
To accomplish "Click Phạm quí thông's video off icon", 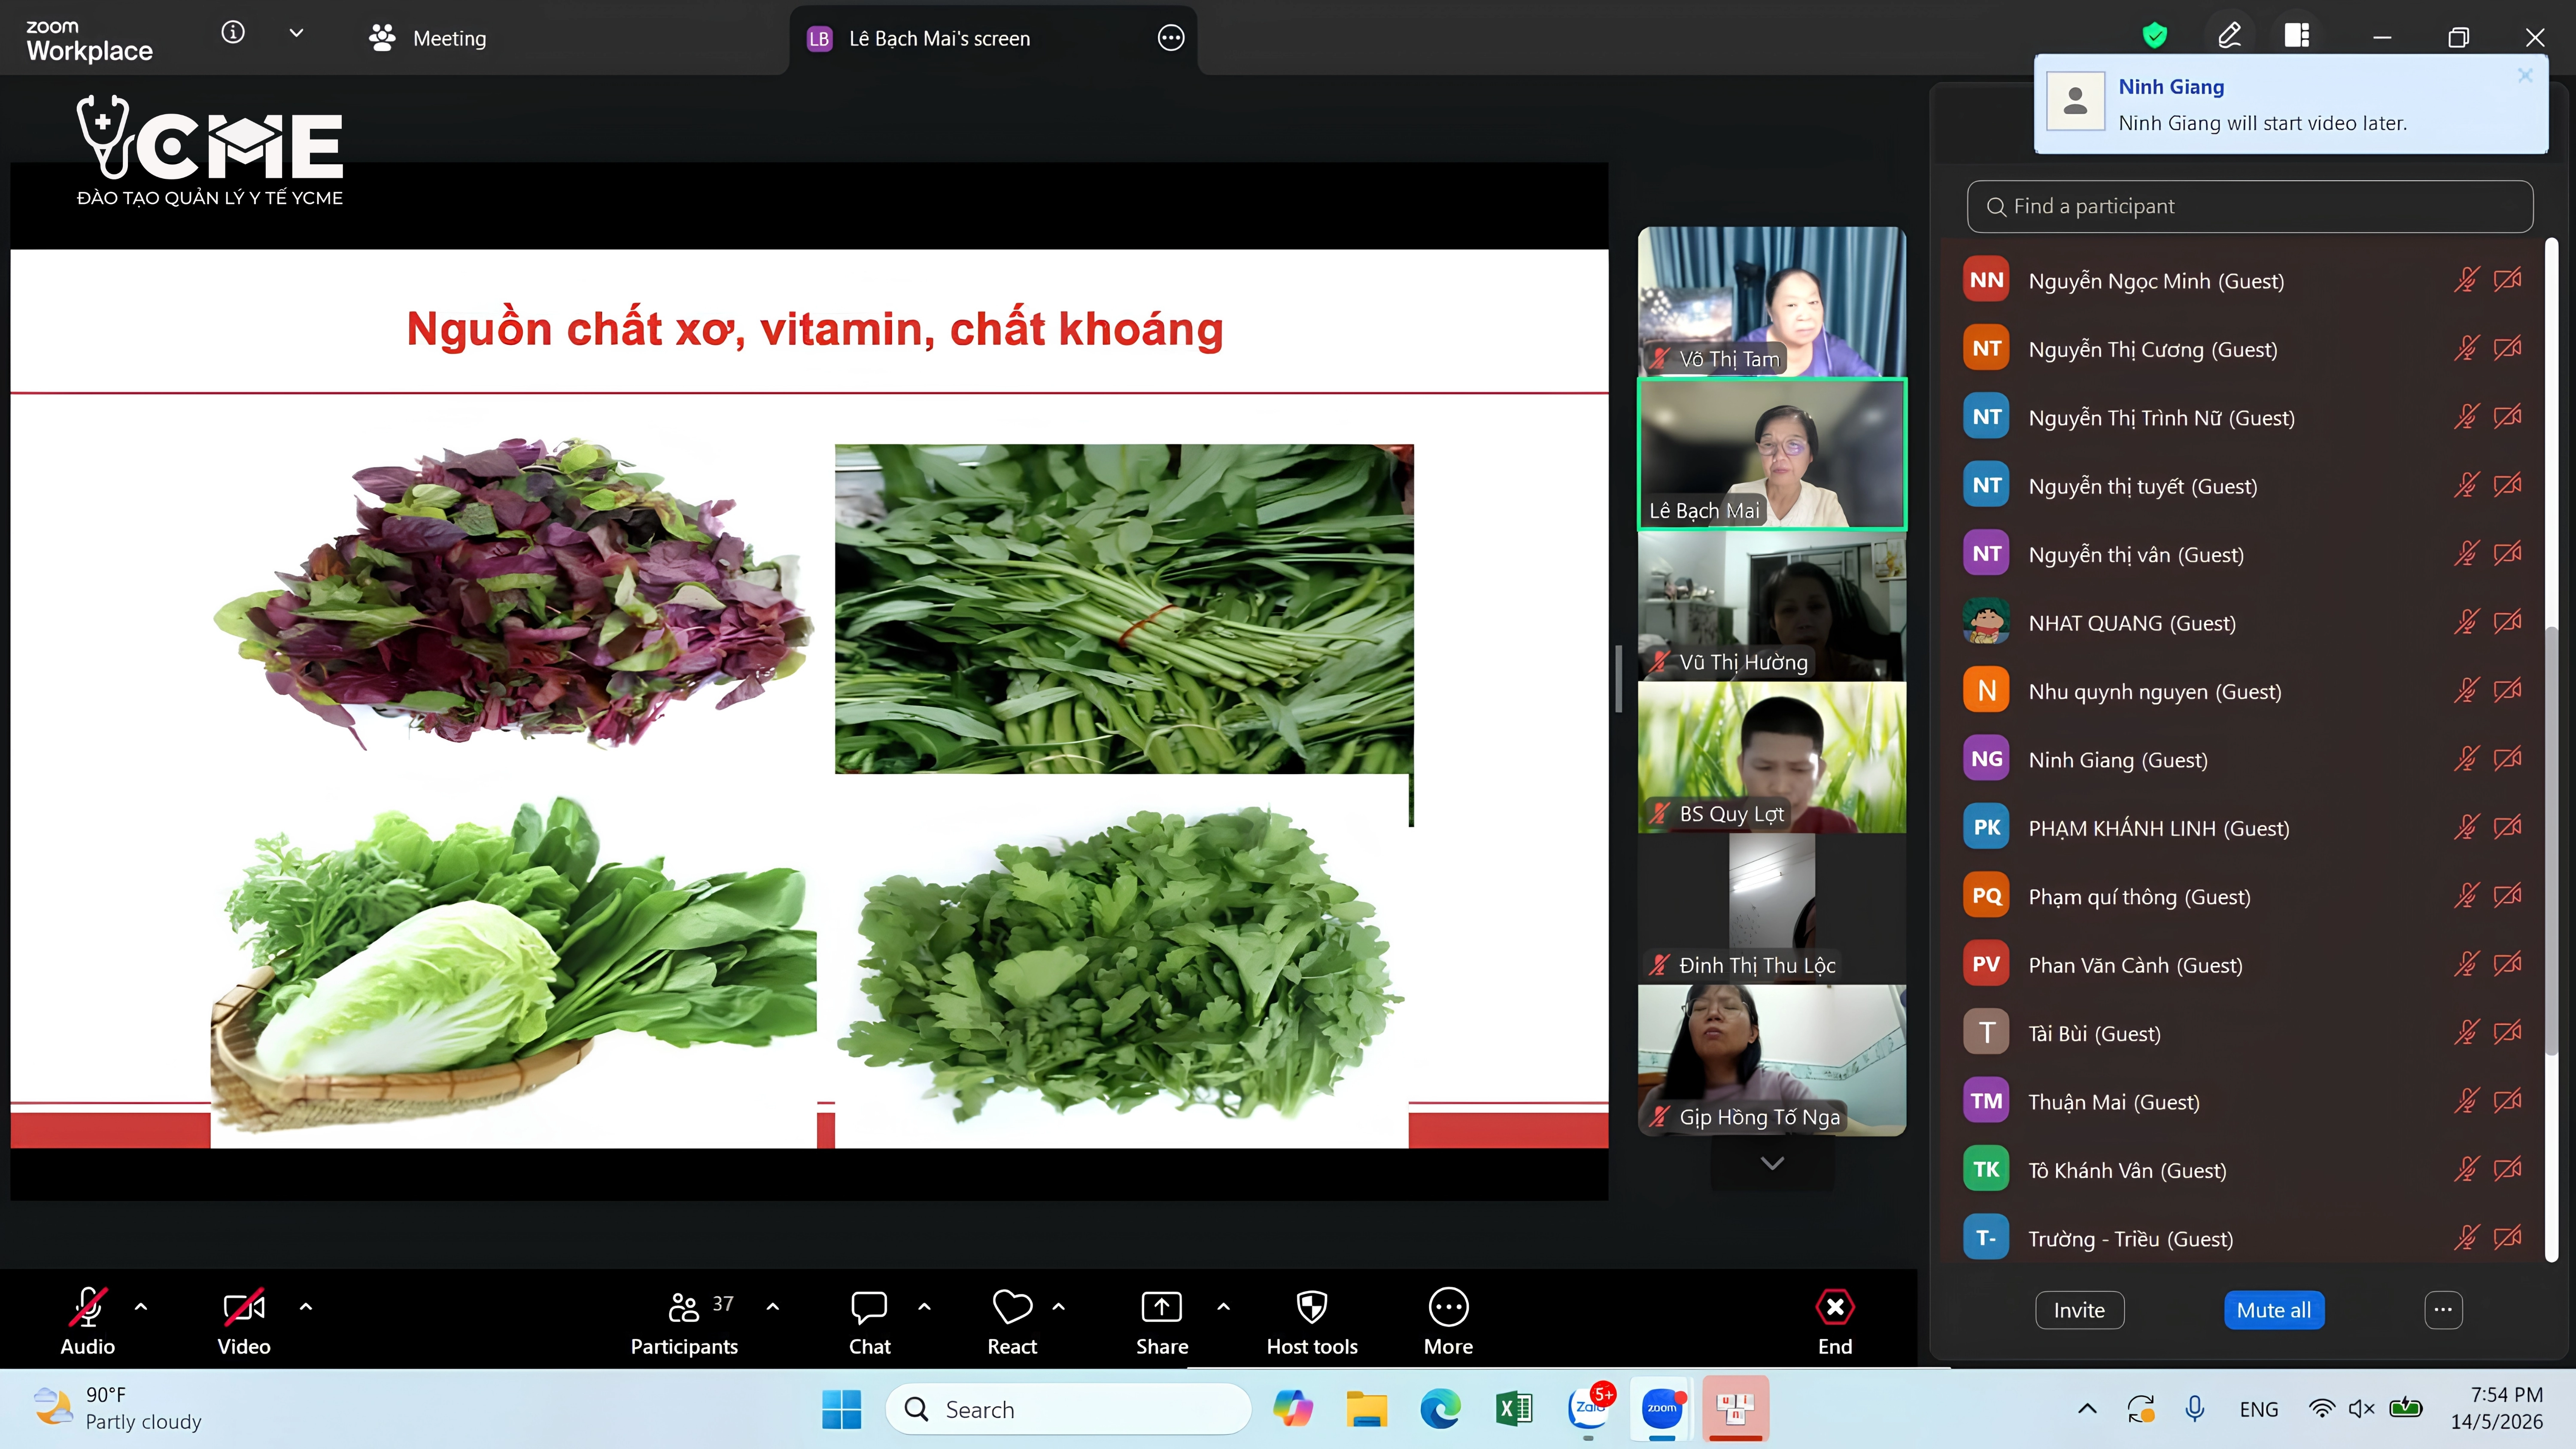I will click(2507, 896).
